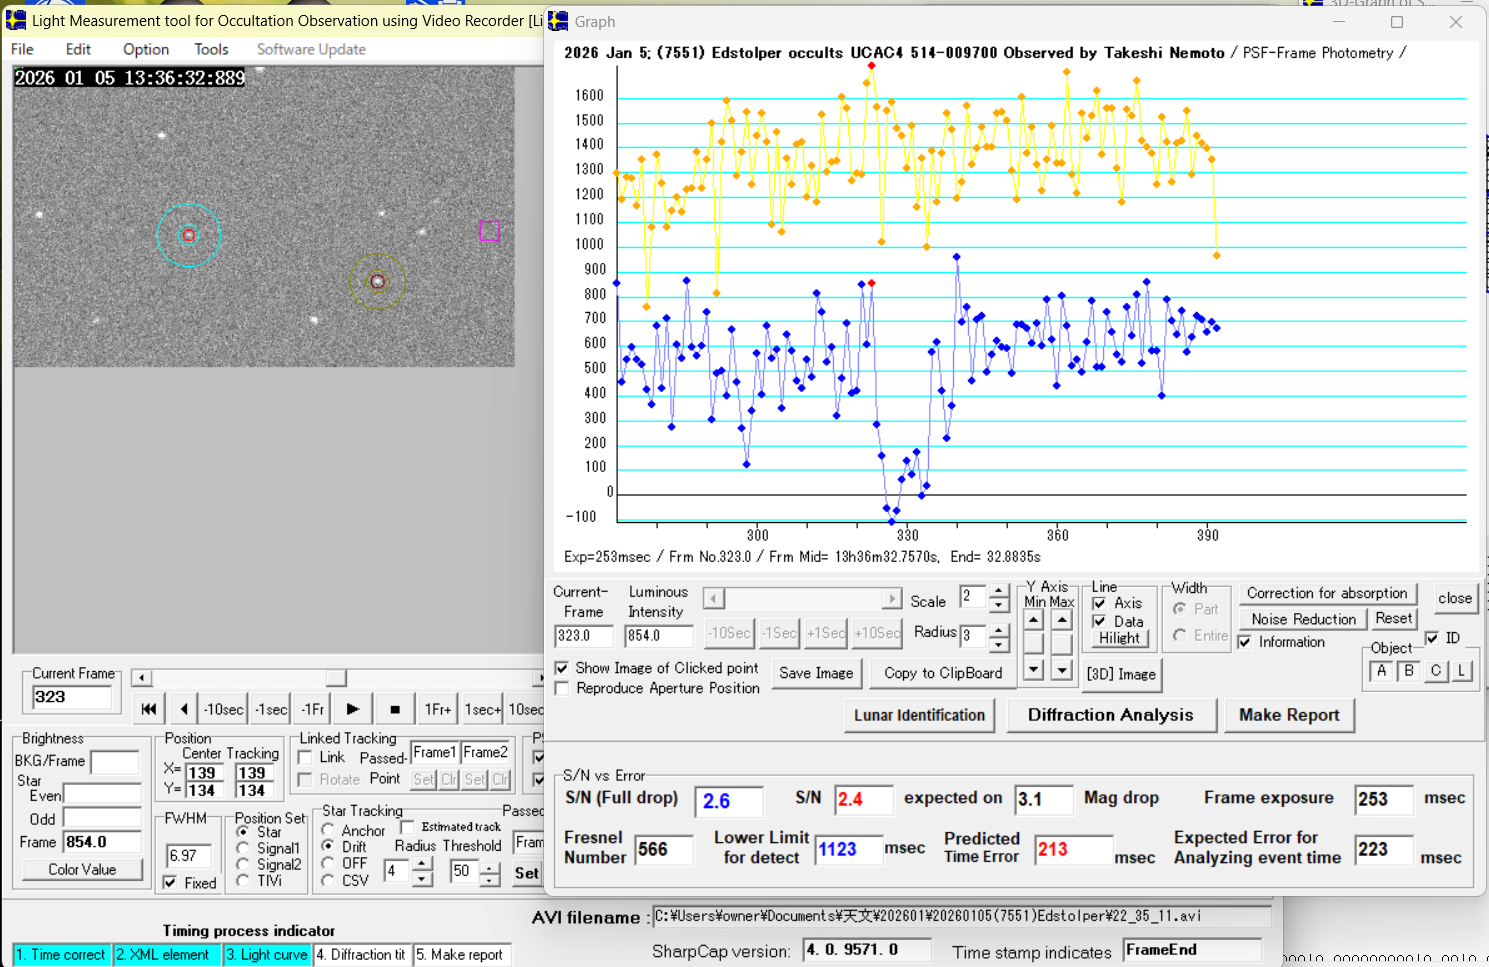Enable Reproduce Aperture Position checkbox
The width and height of the screenshot is (1489, 967).
[x=562, y=688]
